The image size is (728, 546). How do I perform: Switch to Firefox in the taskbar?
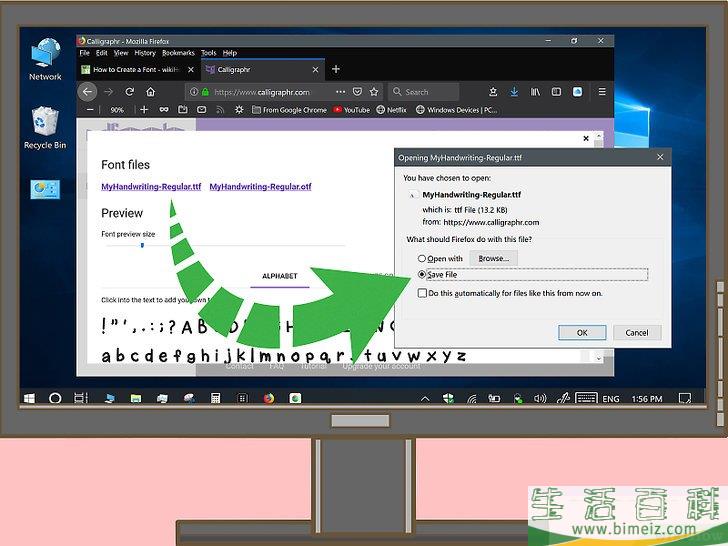click(x=269, y=398)
